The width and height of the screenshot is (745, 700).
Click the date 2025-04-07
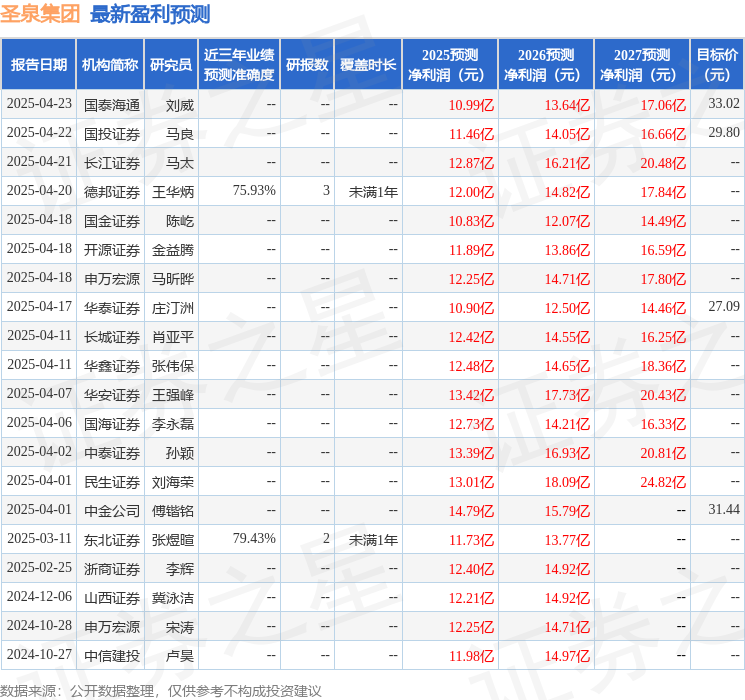39,393
